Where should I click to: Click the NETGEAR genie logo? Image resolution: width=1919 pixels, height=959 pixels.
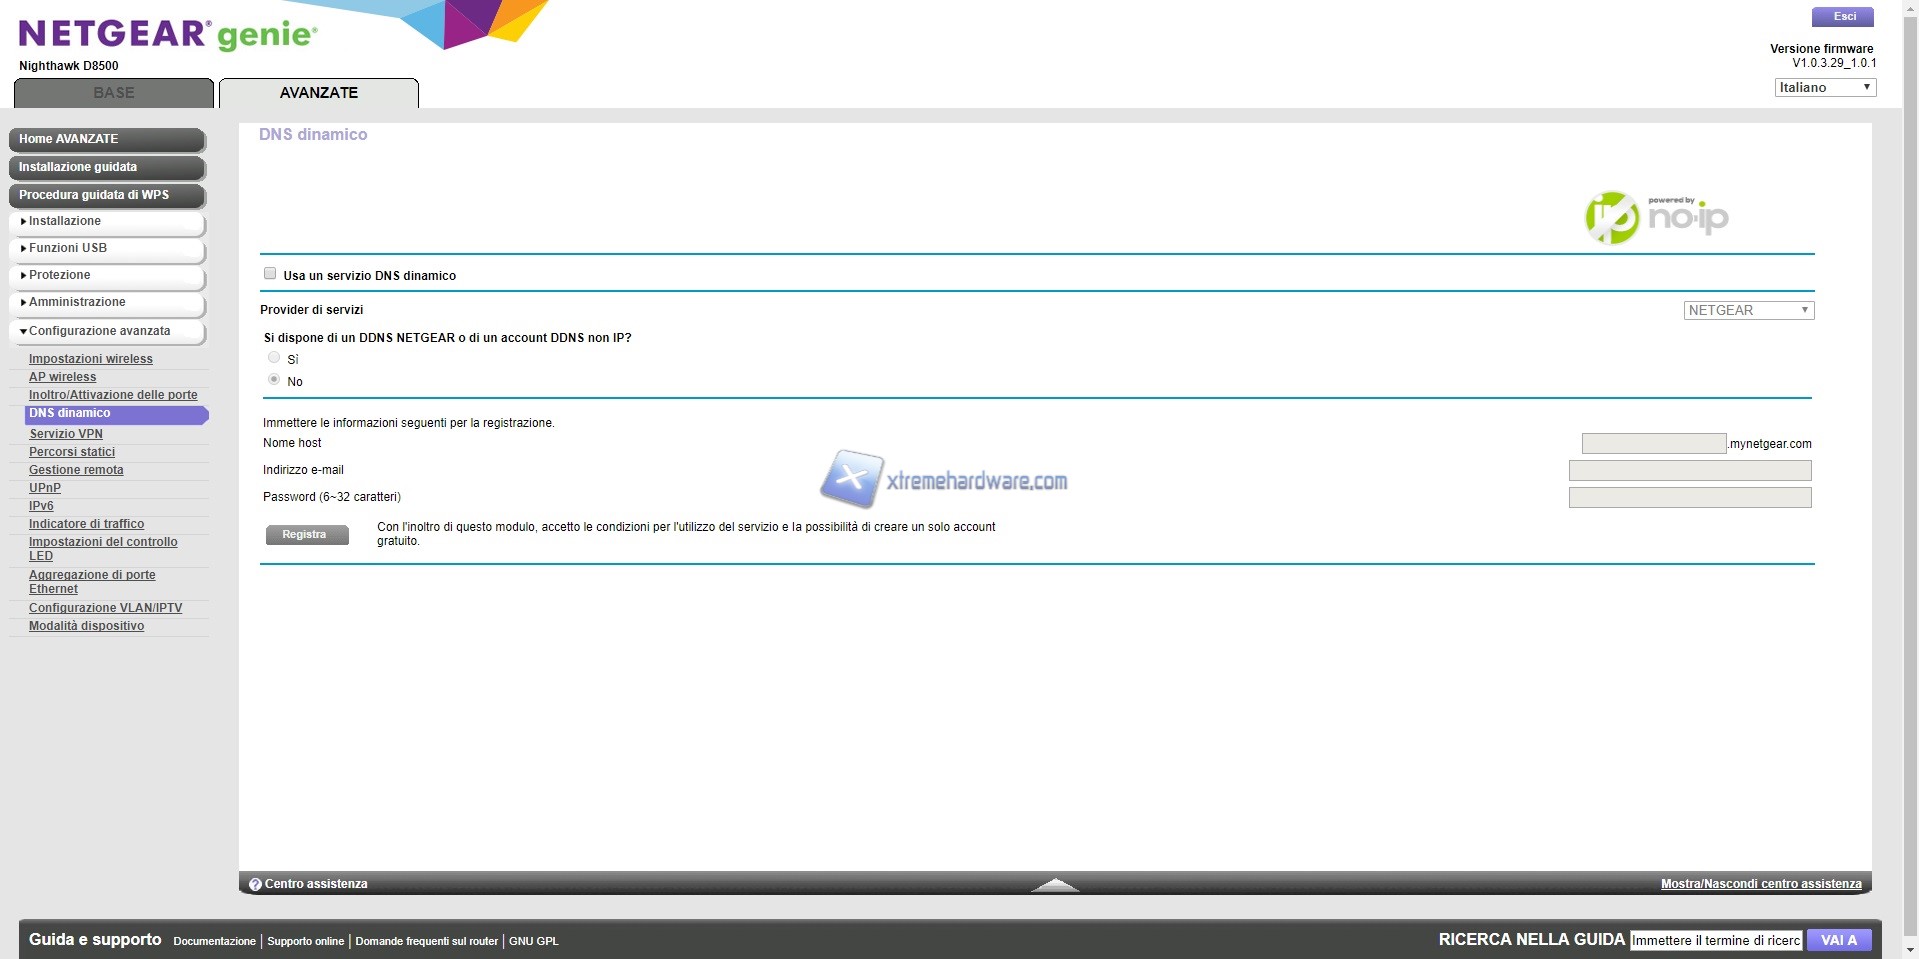pos(168,34)
